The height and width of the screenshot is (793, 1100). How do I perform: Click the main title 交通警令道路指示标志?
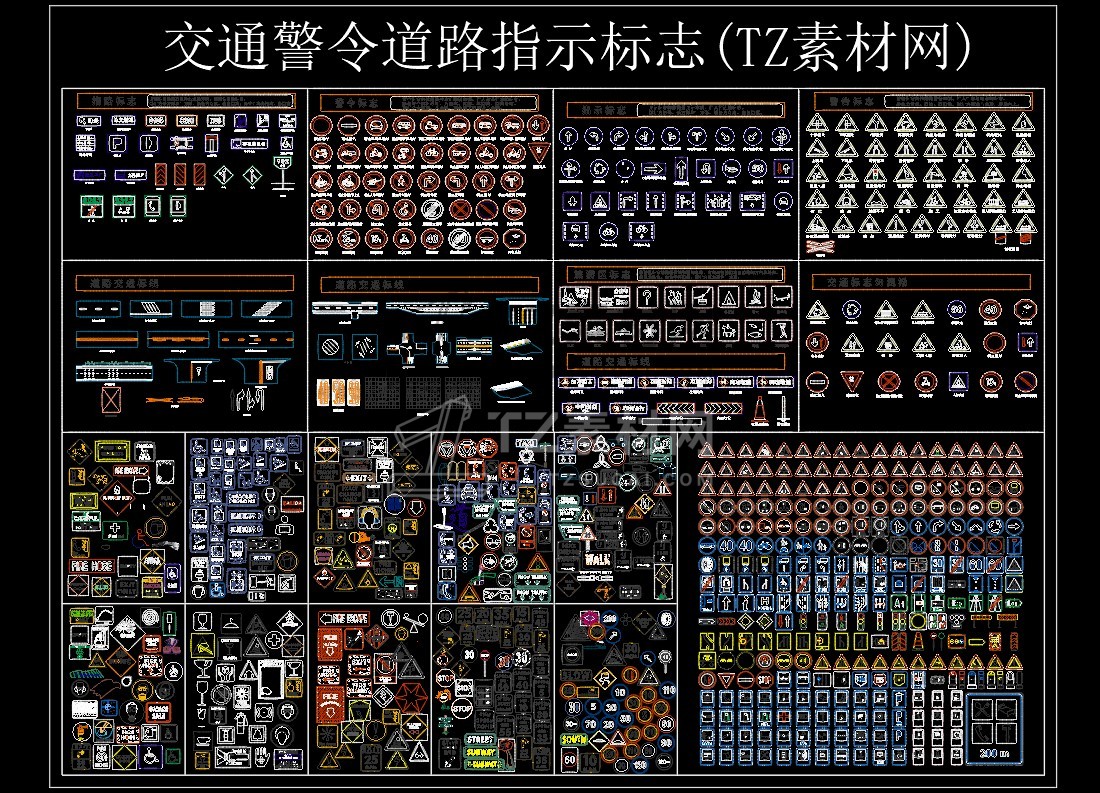tap(434, 47)
